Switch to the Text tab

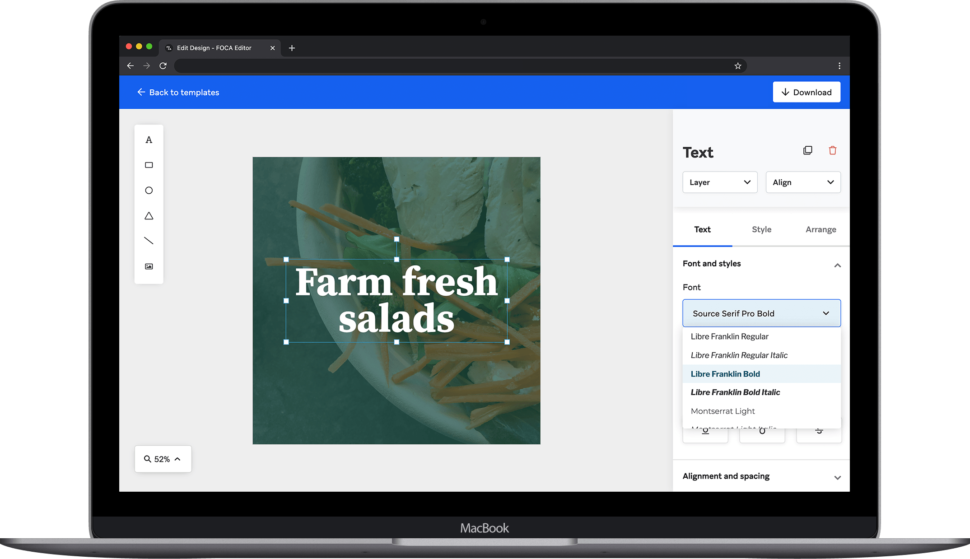point(702,229)
